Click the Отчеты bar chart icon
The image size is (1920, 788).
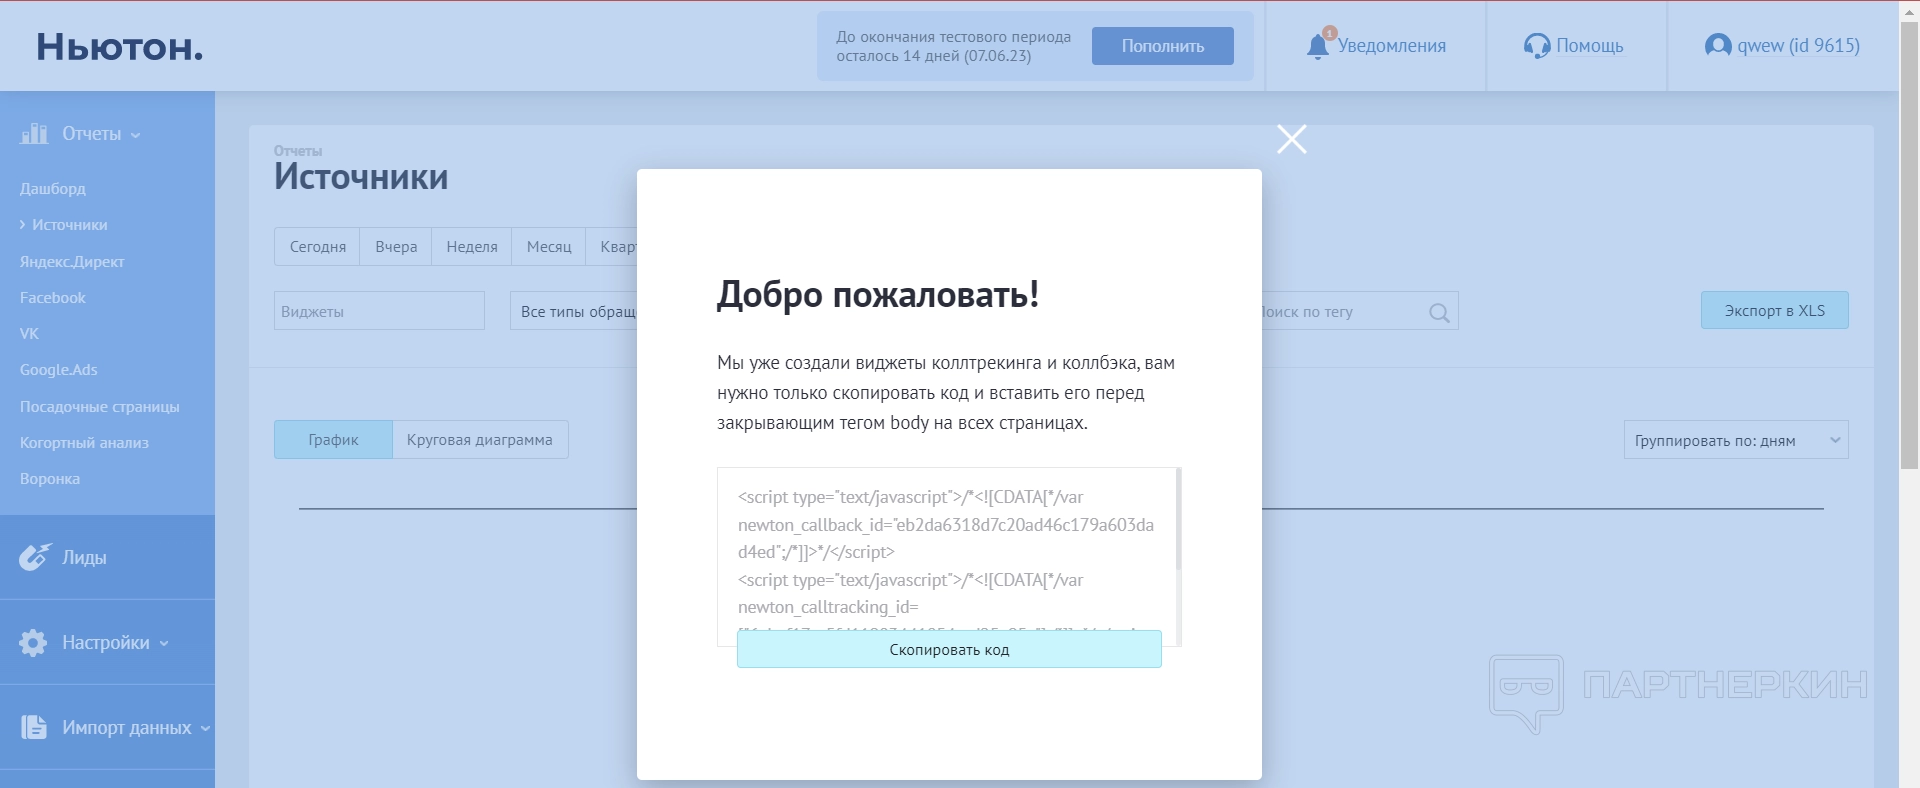click(34, 133)
